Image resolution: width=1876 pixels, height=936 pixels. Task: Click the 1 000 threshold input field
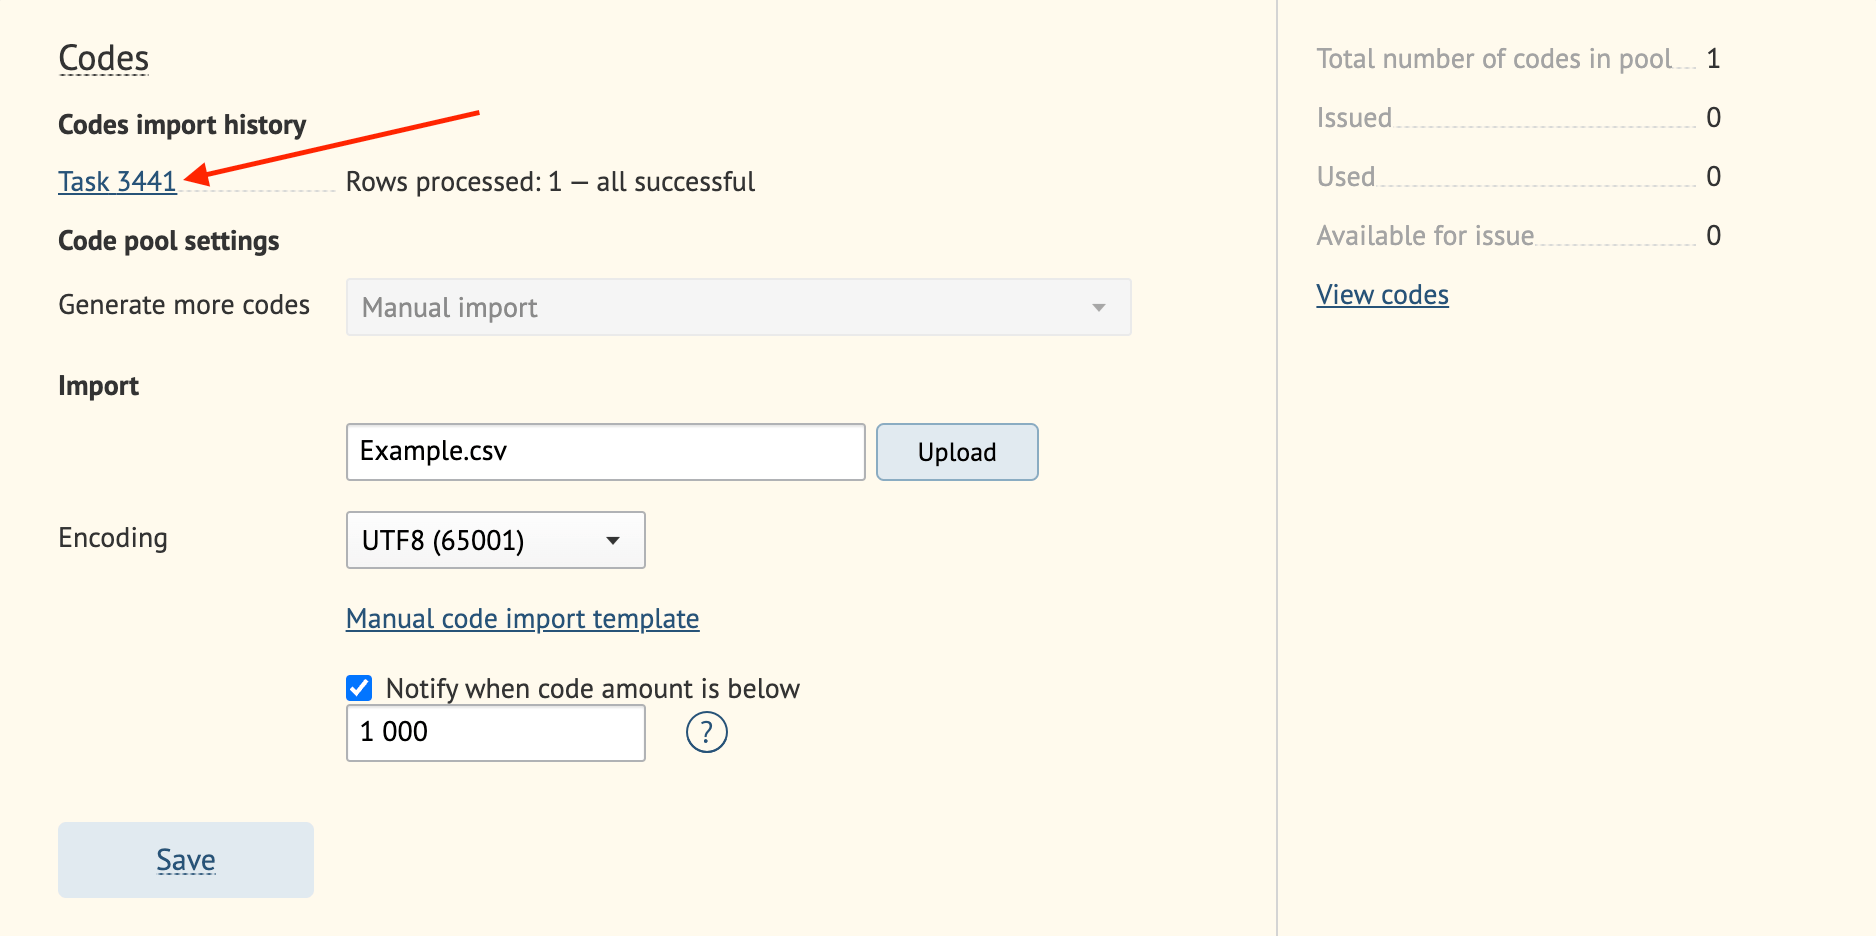click(x=495, y=733)
